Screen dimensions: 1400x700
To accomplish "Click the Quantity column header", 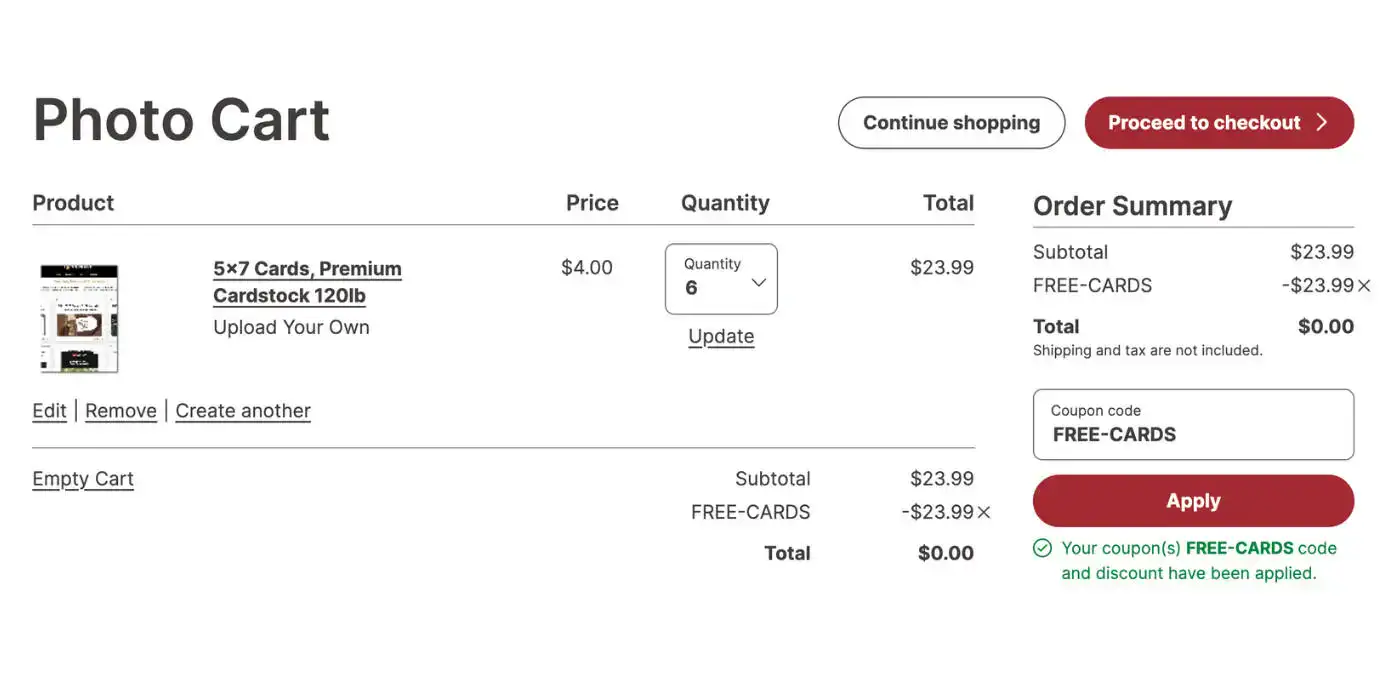I will pyautogui.click(x=725, y=203).
